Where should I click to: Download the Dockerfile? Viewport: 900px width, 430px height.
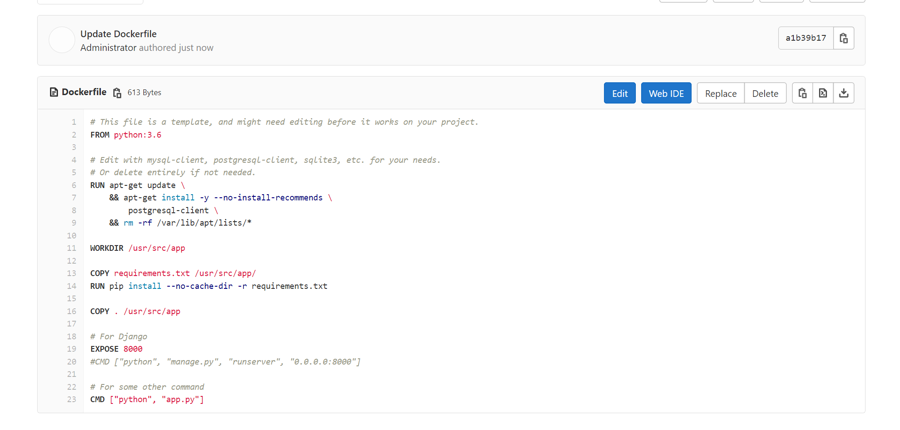[844, 93]
